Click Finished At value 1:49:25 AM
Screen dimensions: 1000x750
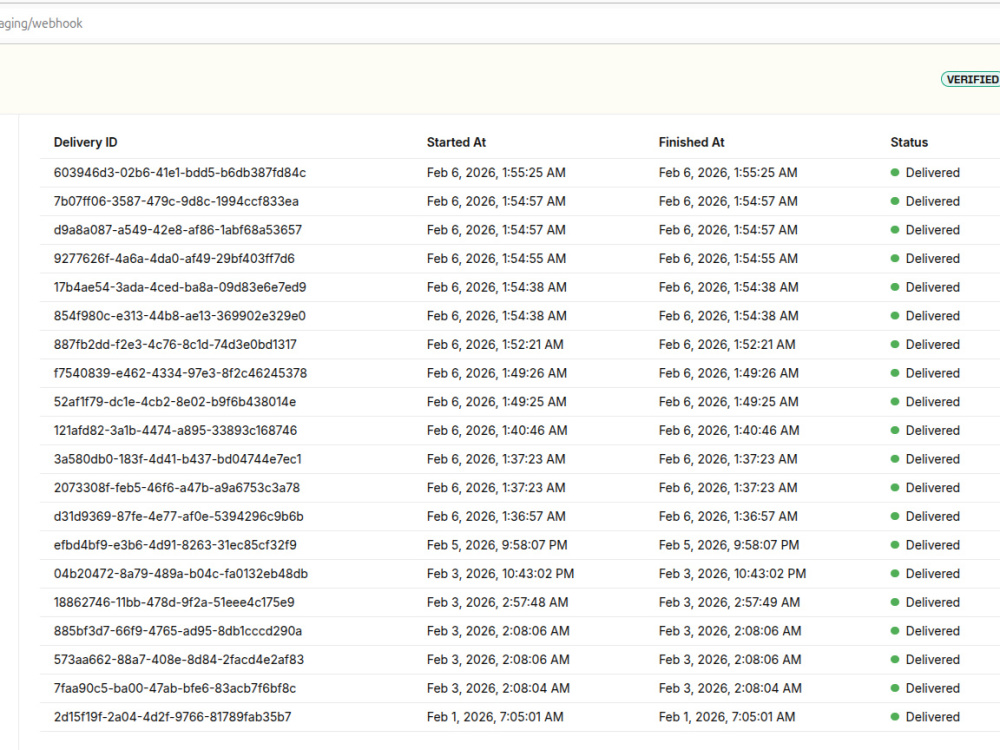(728, 402)
